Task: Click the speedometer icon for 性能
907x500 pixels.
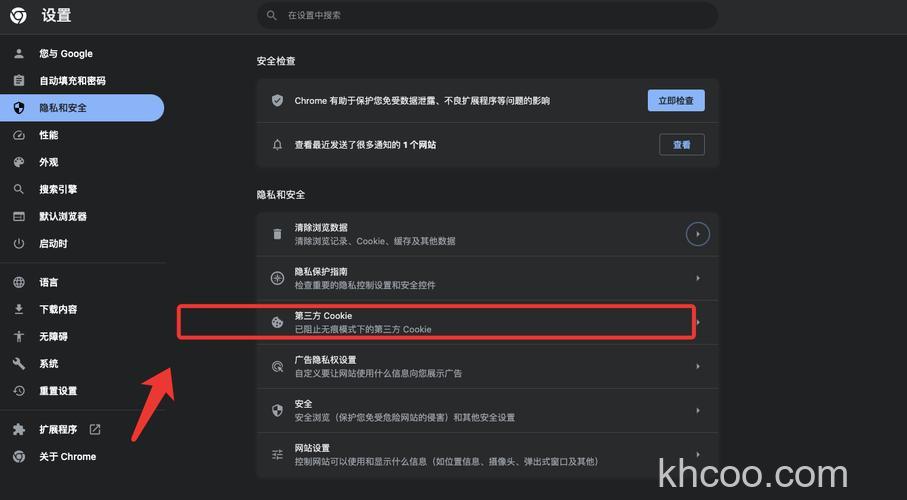Action: click(x=19, y=135)
